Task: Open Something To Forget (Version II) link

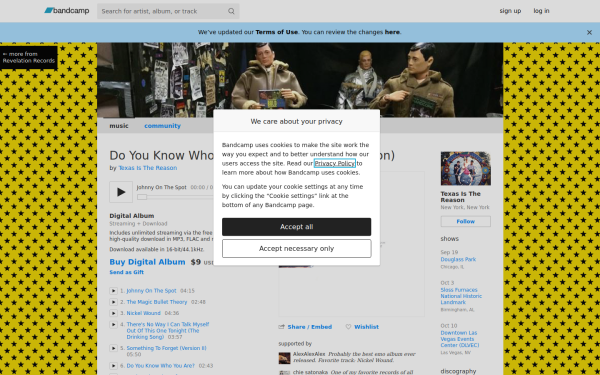Action: coord(166,348)
